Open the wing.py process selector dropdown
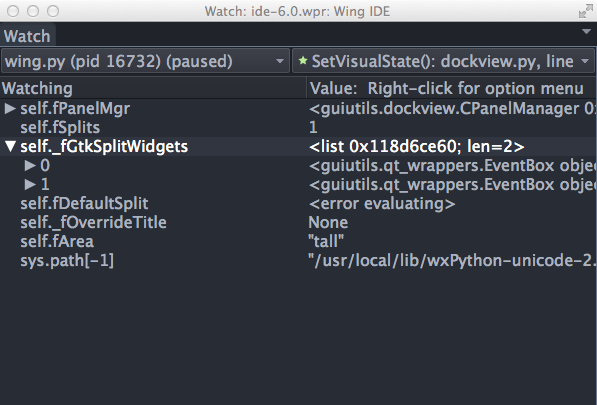The image size is (597, 405). (x=145, y=61)
